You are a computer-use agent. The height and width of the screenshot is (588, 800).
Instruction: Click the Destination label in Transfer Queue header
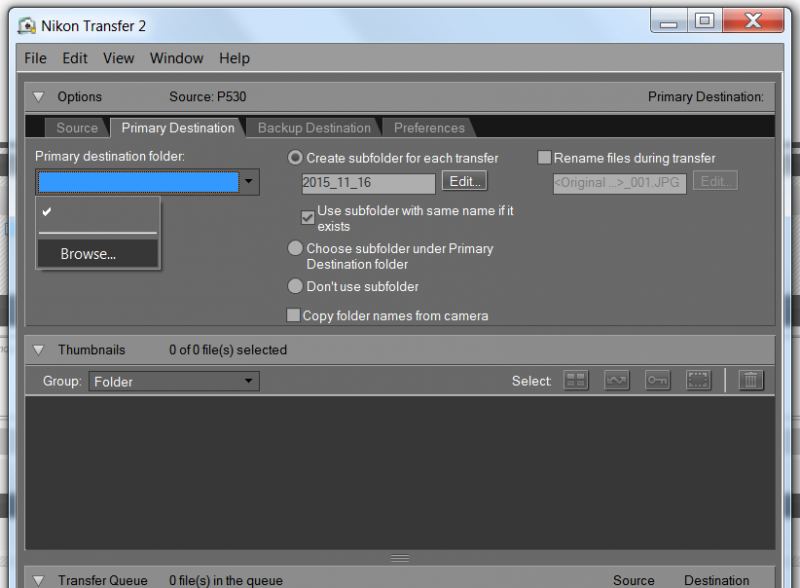point(716,580)
